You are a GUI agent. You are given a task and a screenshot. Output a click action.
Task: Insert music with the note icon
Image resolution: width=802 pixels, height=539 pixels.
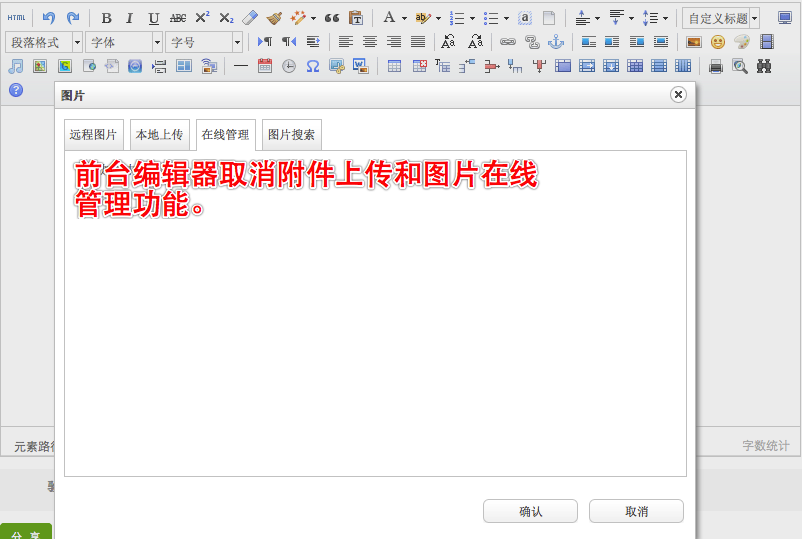(x=16, y=66)
